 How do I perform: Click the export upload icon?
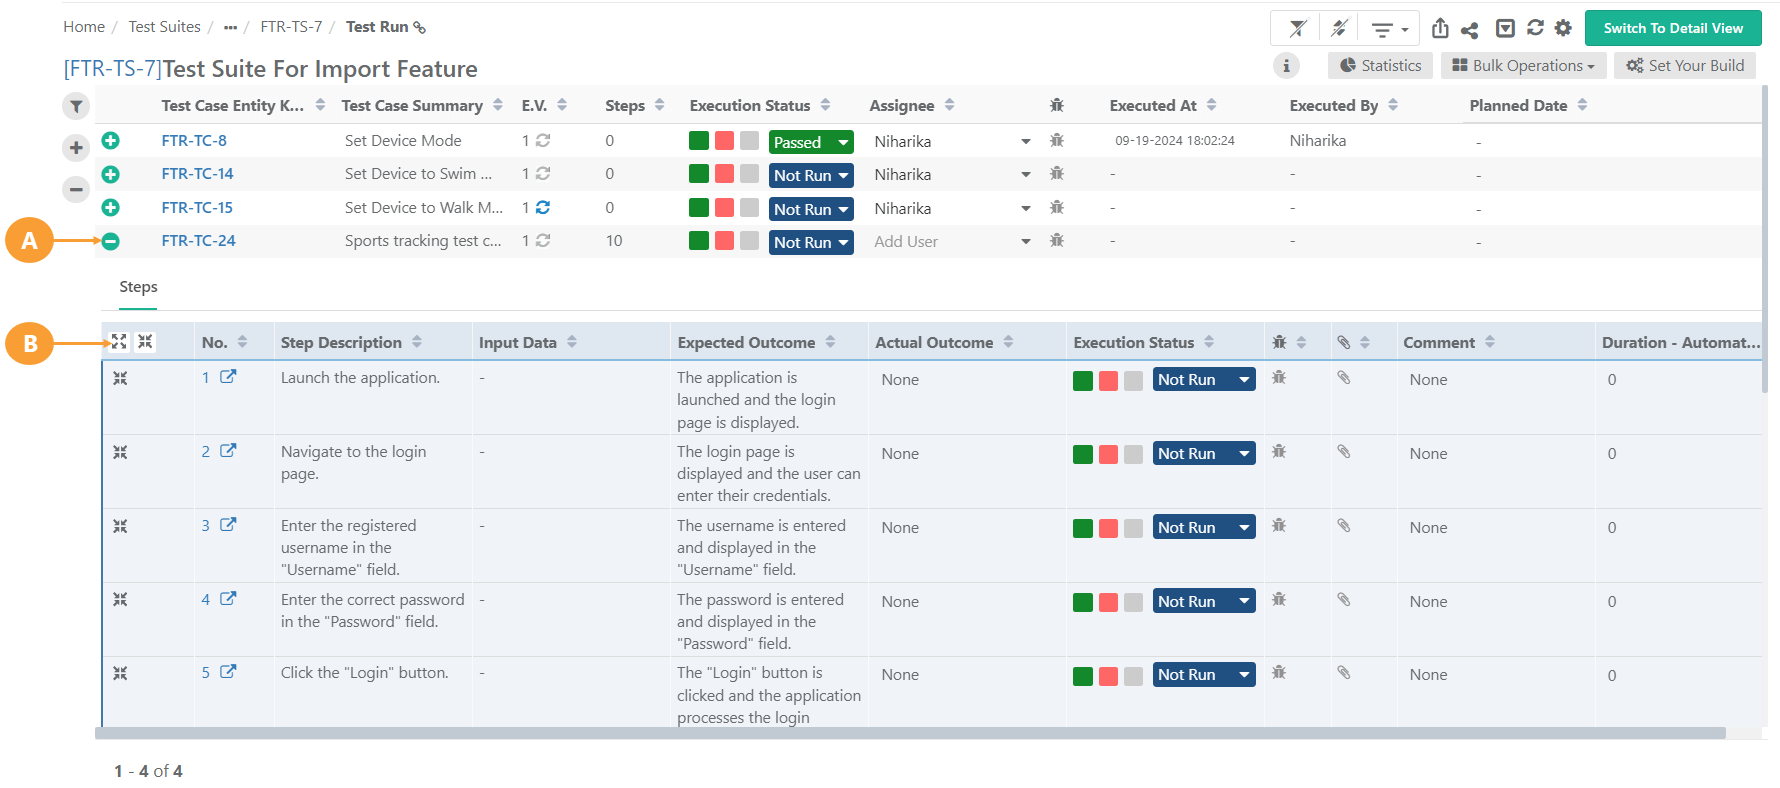click(x=1440, y=28)
